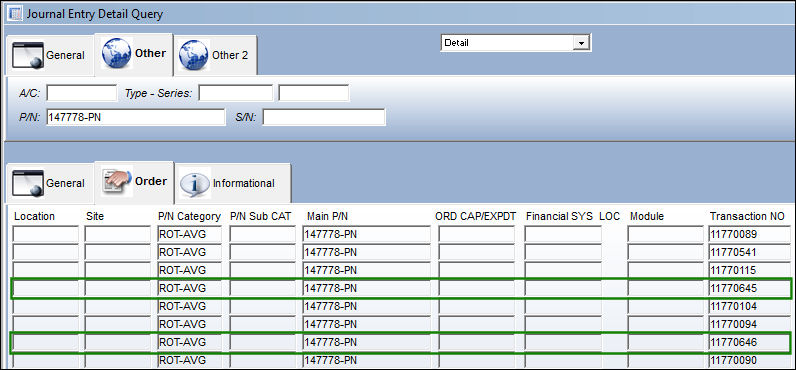
Task: Click the Location cell in the 11770089 row
Action: [x=46, y=234]
